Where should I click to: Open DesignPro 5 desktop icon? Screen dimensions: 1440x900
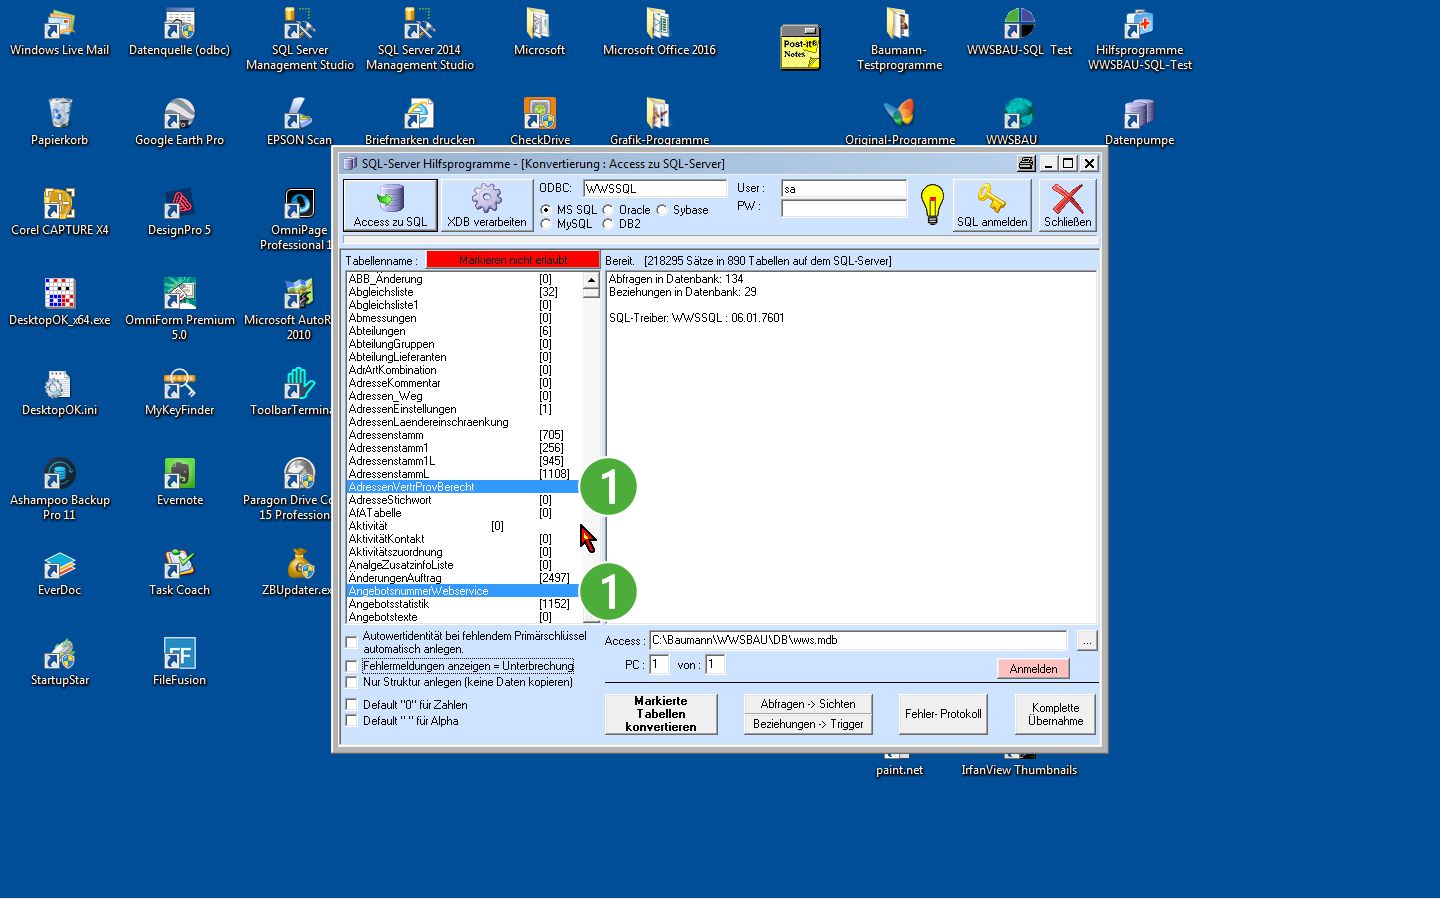click(x=180, y=212)
